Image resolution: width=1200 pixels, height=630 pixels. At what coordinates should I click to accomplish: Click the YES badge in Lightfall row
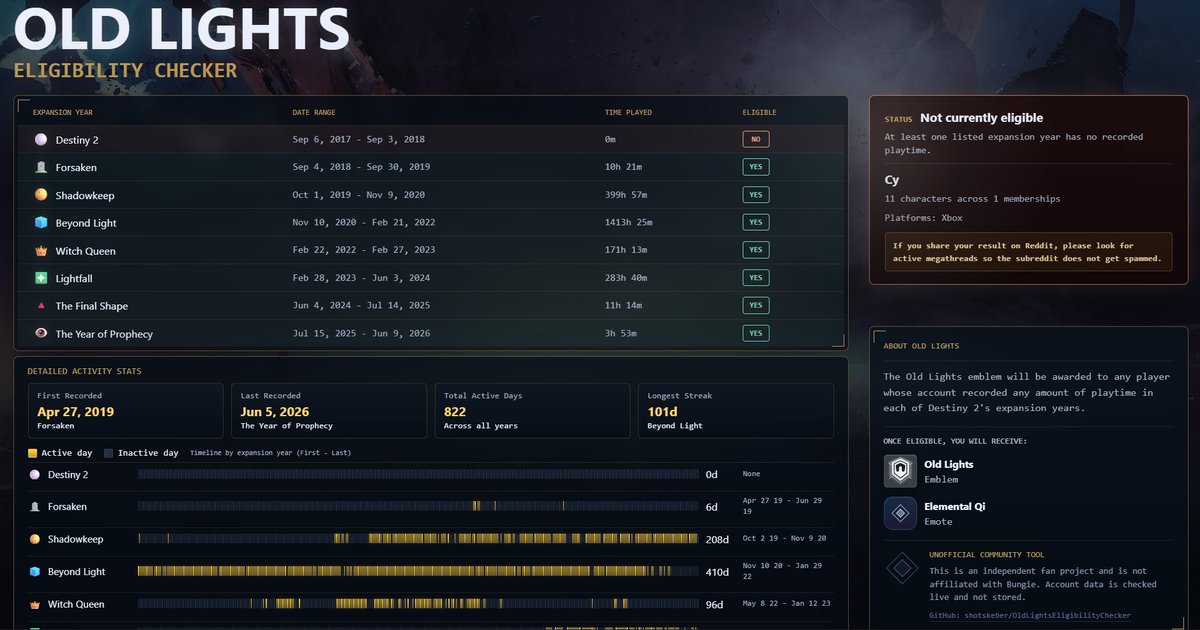coord(756,278)
